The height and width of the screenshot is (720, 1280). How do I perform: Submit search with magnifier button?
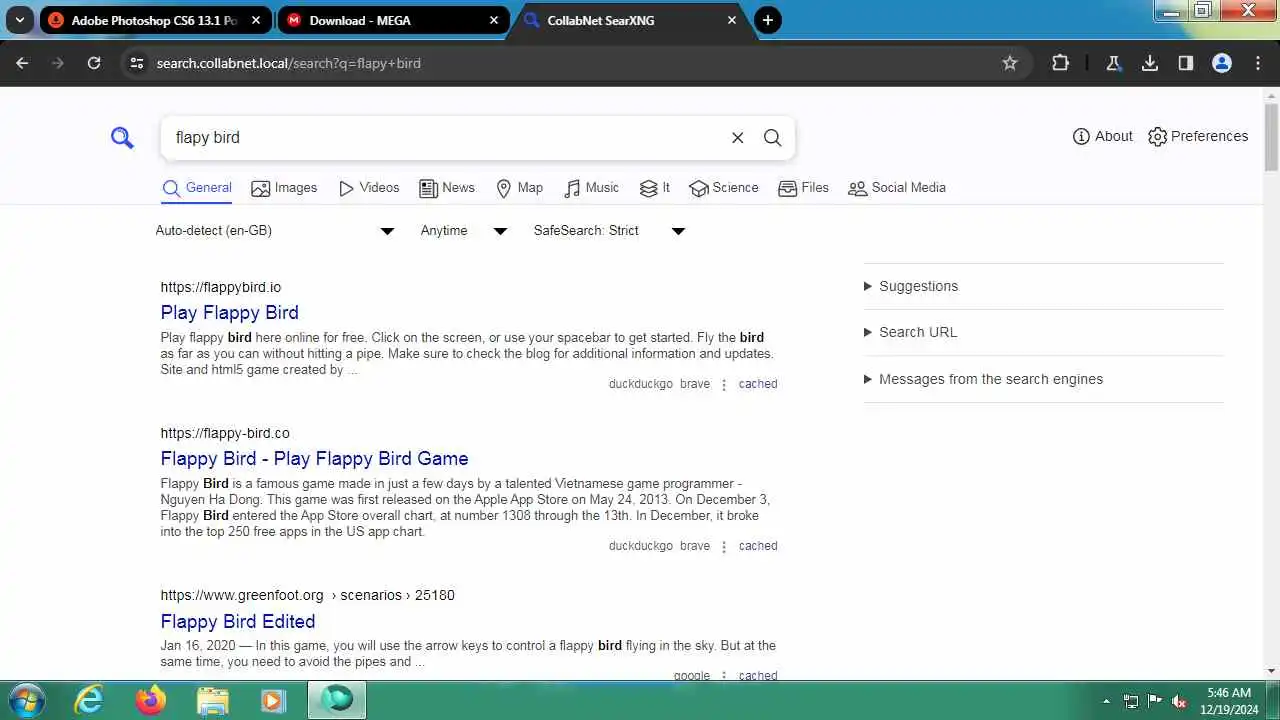tap(773, 138)
